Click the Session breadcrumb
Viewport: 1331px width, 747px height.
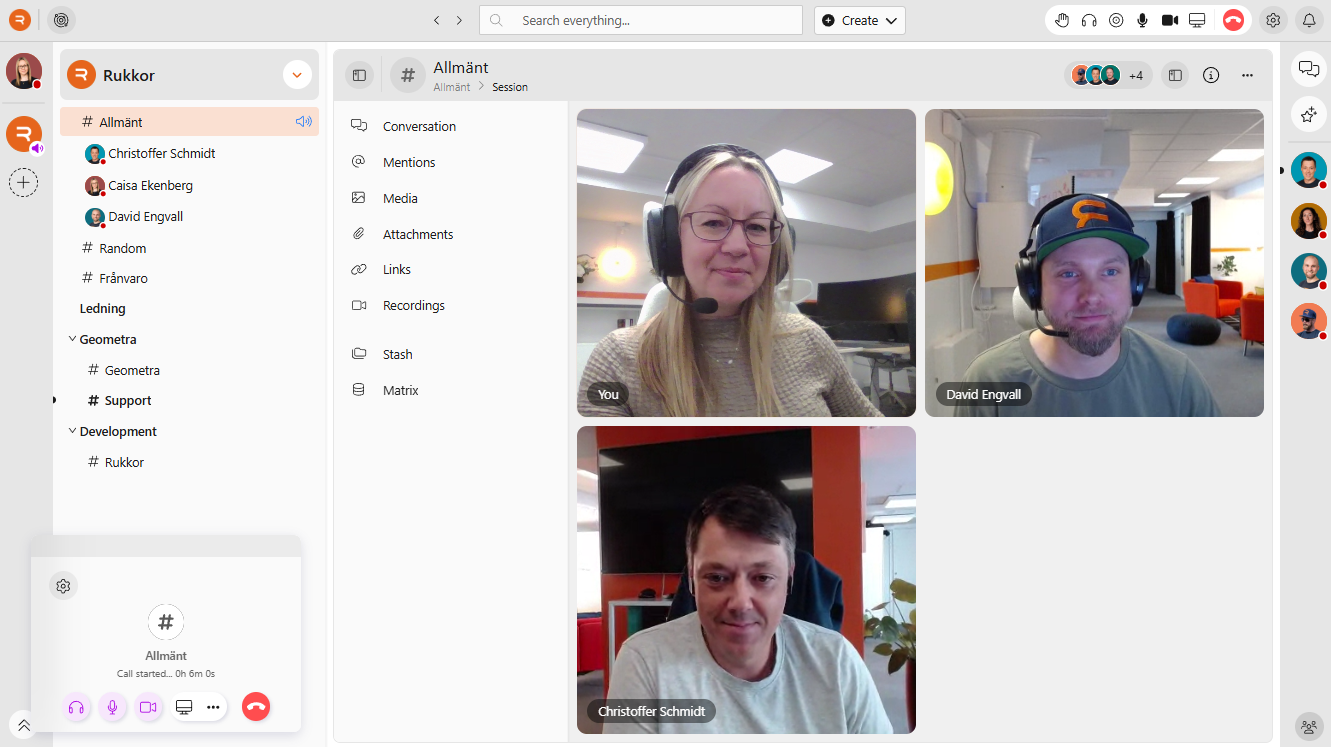coord(510,87)
